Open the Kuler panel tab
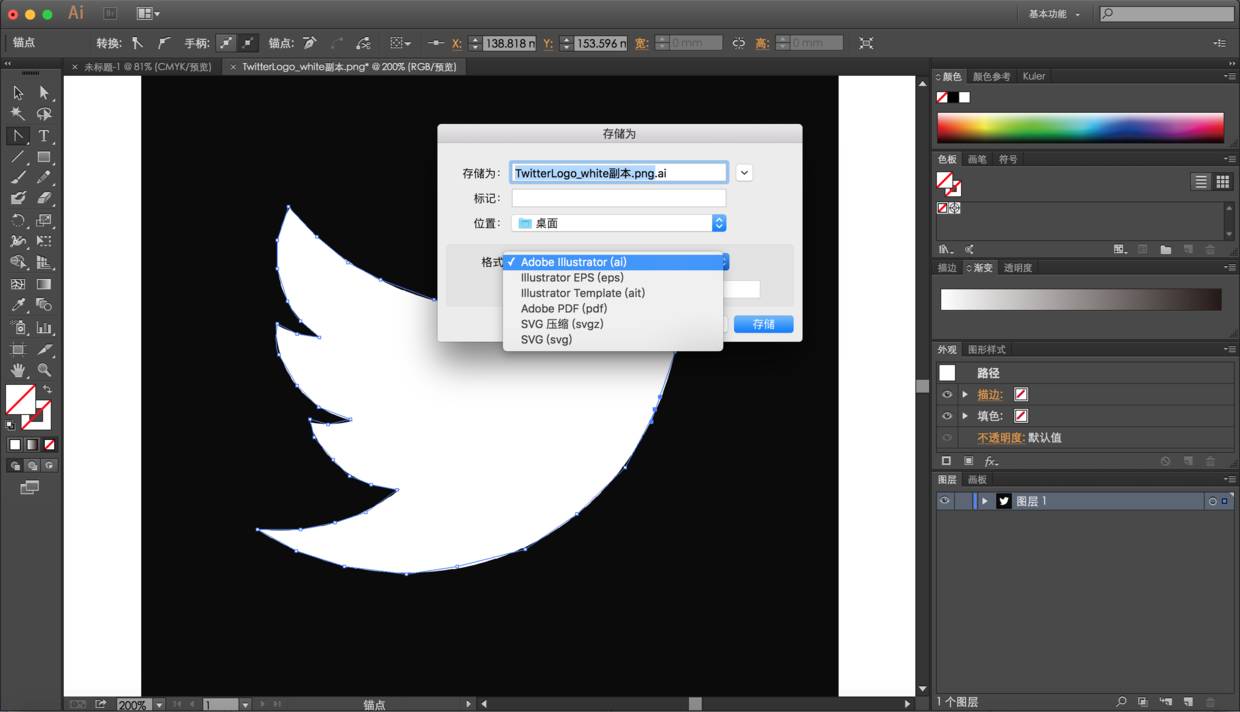Screen dimensions: 1240x712 click(x=1034, y=76)
